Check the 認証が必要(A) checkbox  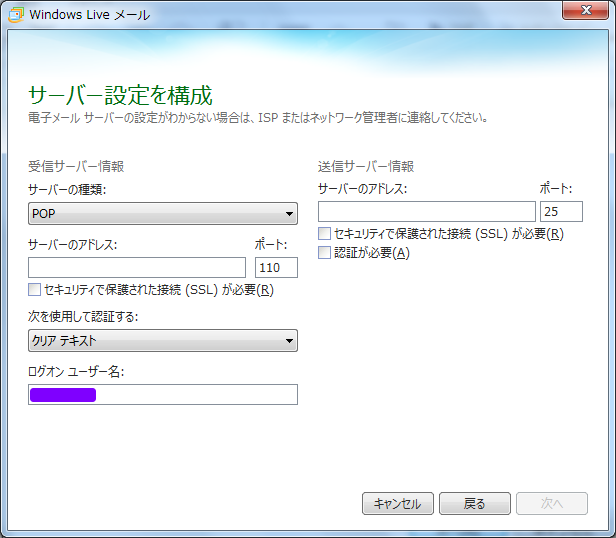324,253
